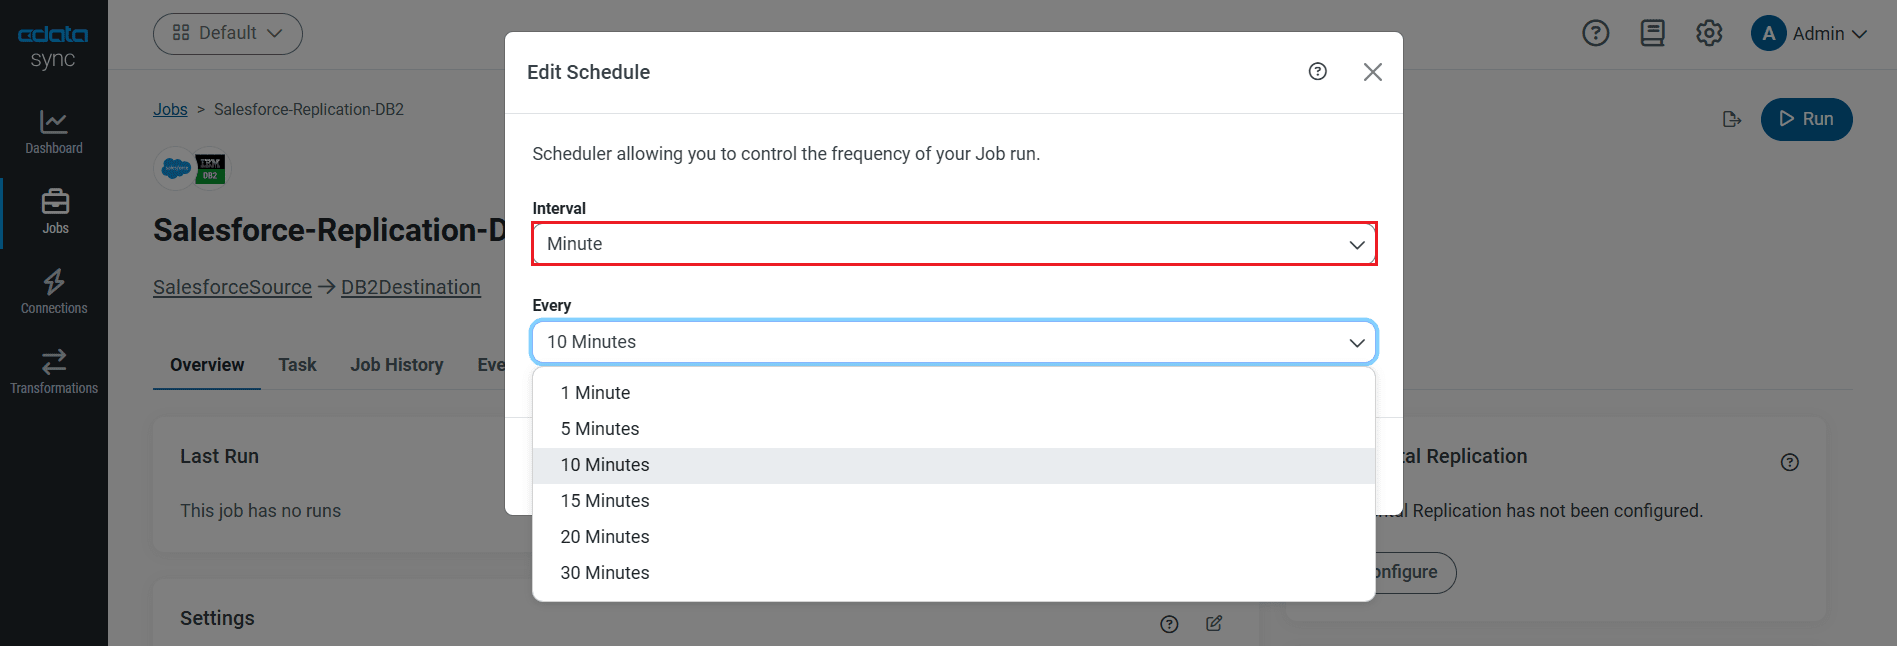
Task: Open settings gear icon in header
Action: [x=1709, y=33]
